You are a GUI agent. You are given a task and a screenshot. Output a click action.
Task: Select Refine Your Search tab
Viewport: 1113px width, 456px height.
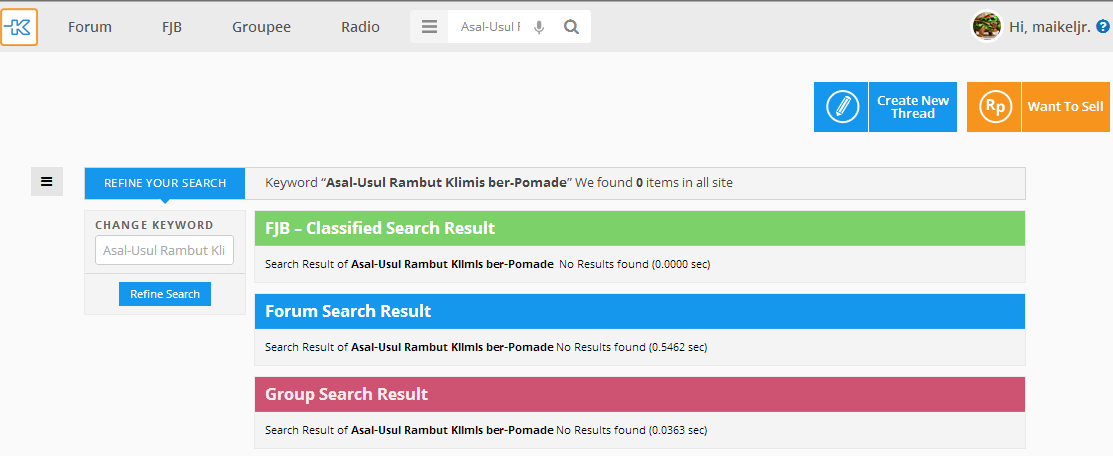point(165,183)
